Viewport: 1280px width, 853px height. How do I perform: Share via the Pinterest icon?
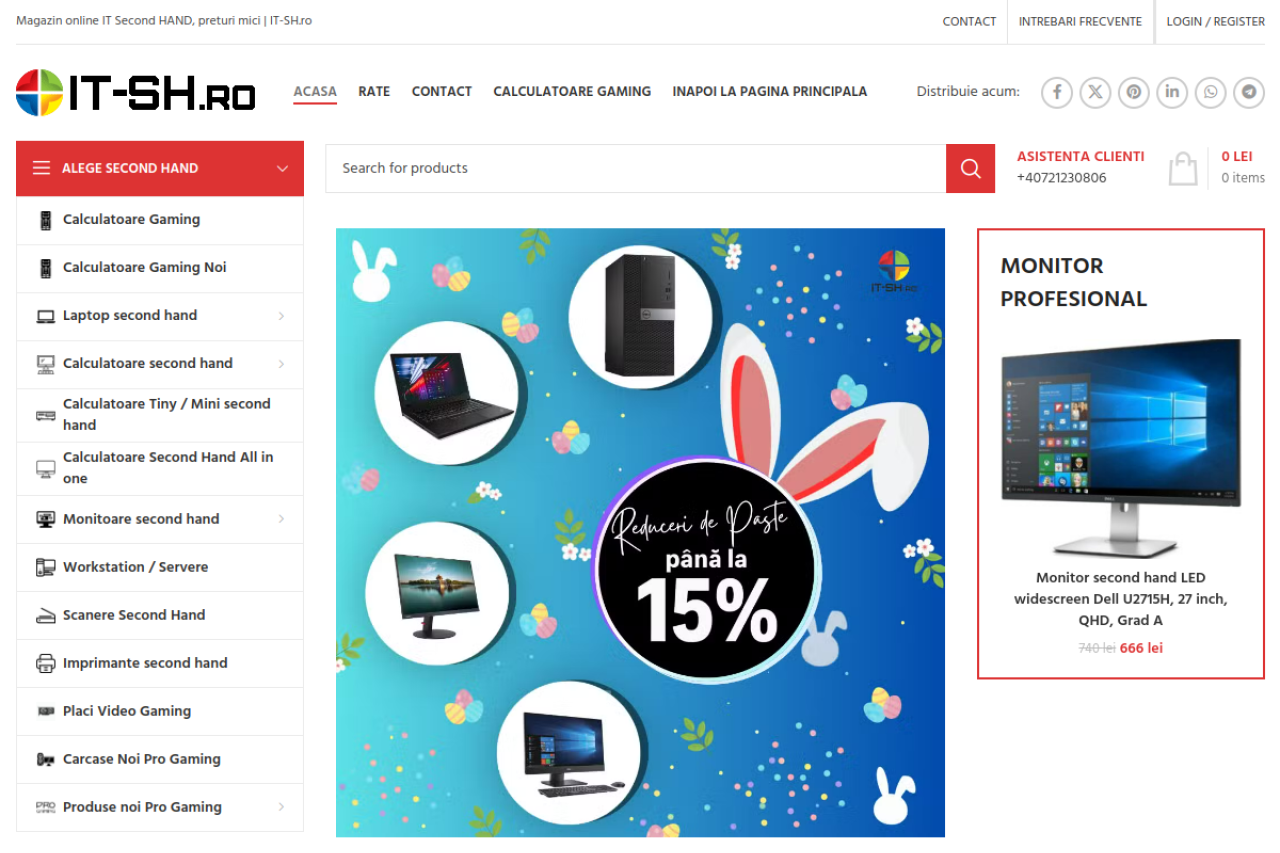pos(1134,92)
